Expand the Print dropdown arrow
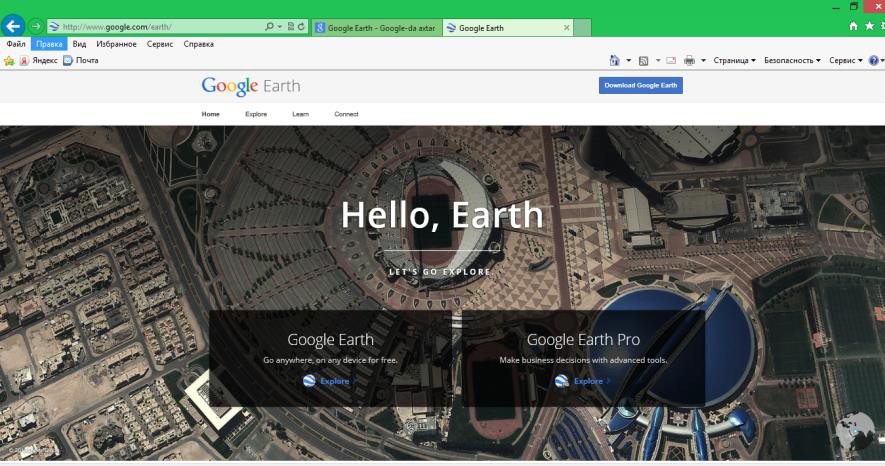 (x=703, y=60)
